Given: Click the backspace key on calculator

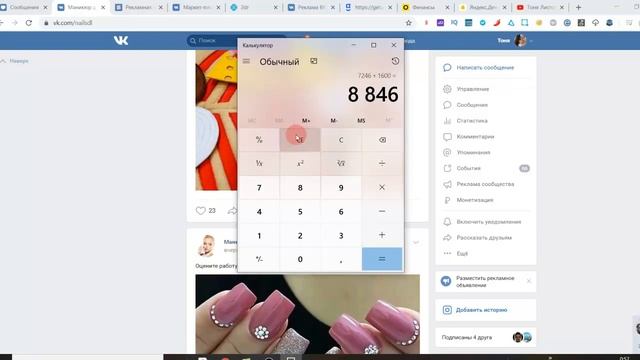Looking at the screenshot, I should 382,140.
